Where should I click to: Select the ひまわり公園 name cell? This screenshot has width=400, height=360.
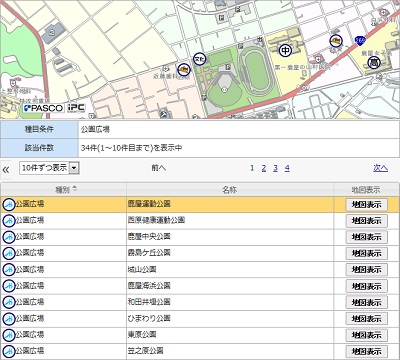(230, 319)
